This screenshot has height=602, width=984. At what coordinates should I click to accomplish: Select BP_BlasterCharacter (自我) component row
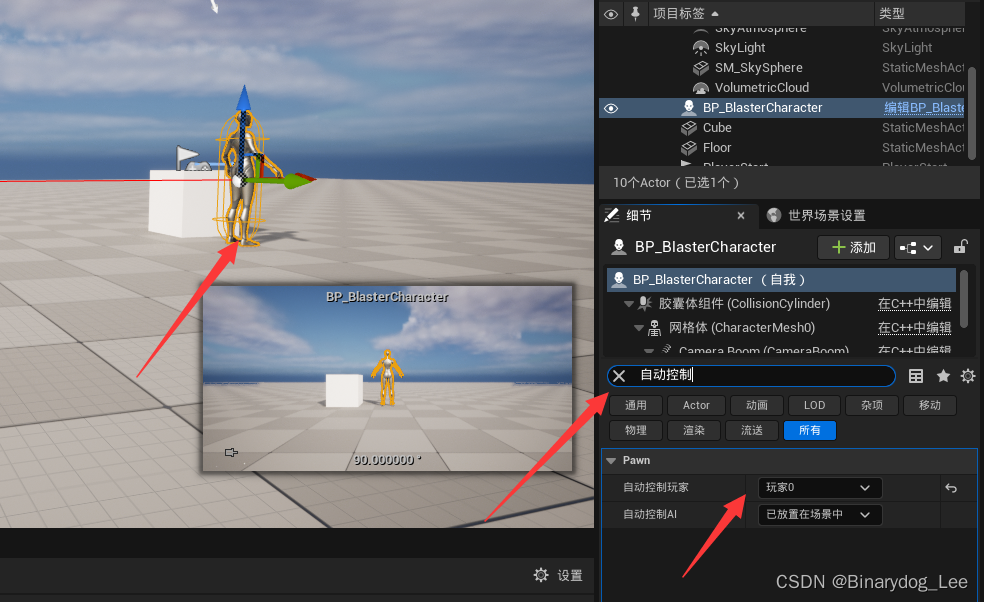781,280
